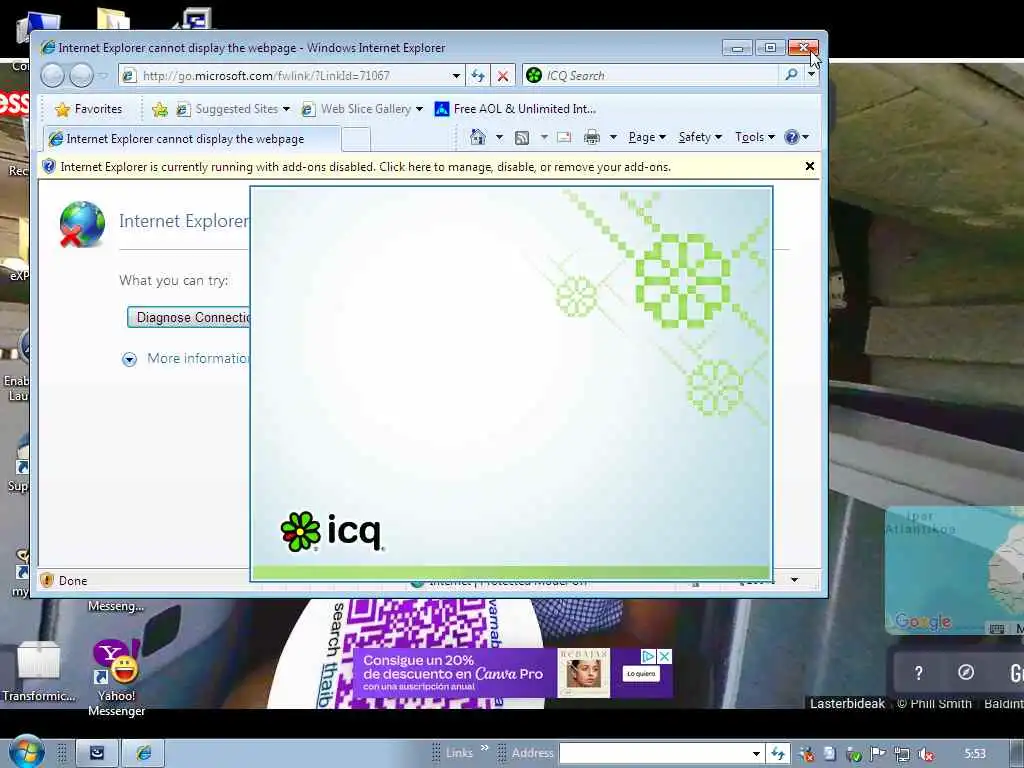Click Add to Favorites Bar star icon

(159, 110)
